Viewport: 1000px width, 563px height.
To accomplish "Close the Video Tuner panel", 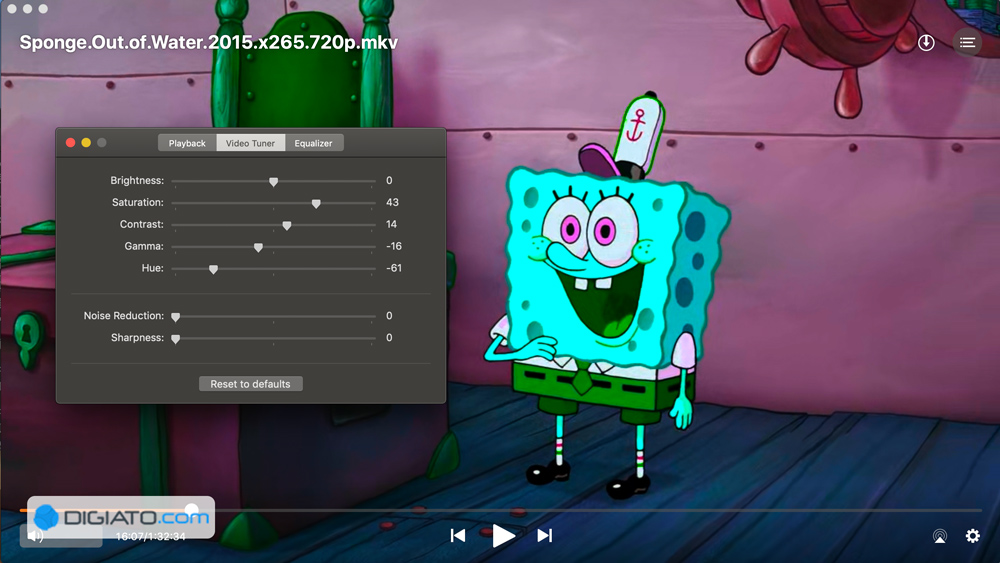I will click(71, 143).
